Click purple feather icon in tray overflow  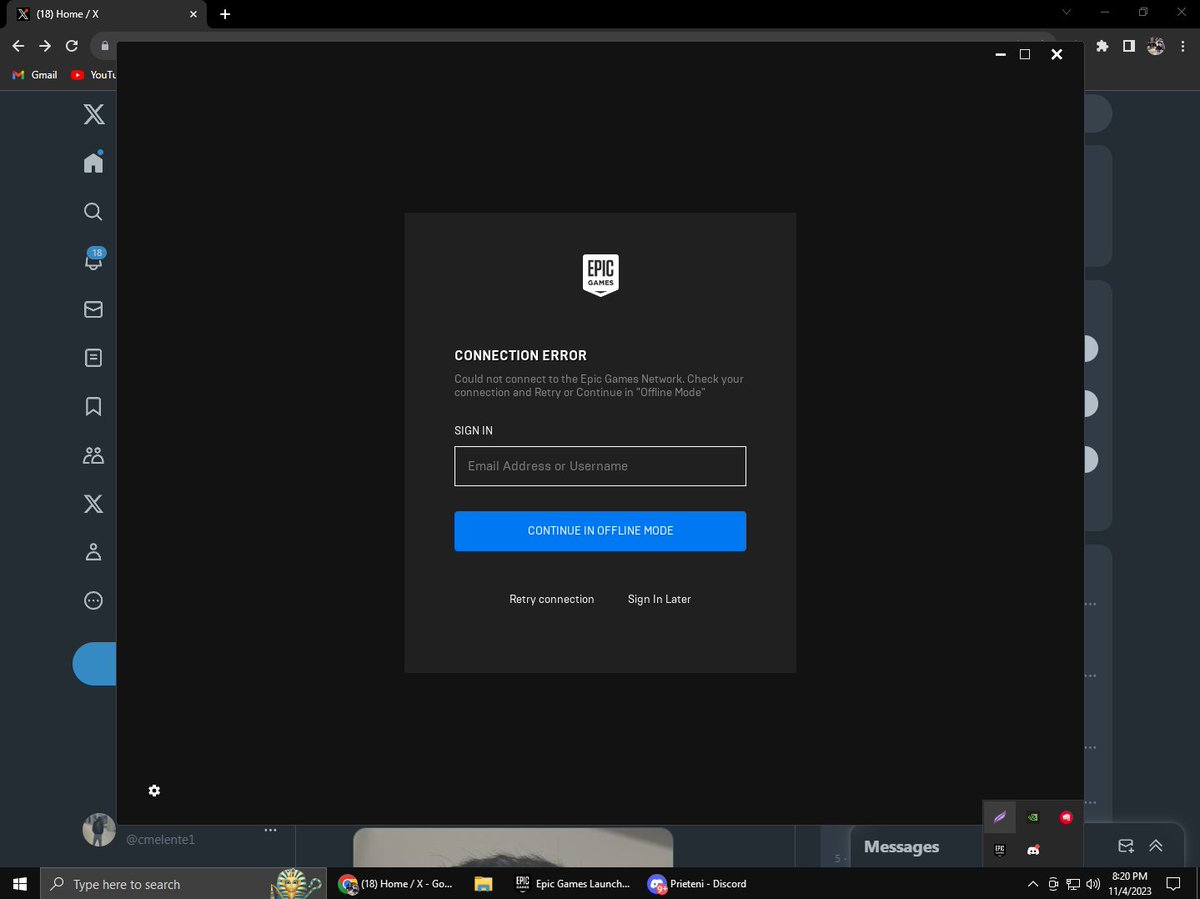coord(1000,817)
